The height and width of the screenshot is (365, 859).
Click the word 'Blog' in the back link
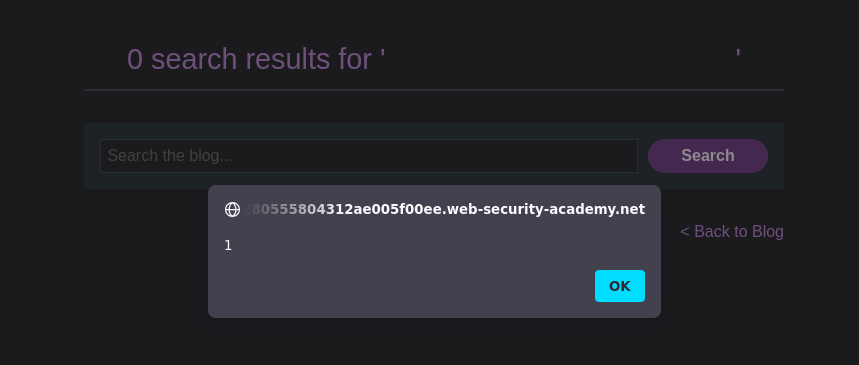point(766,232)
